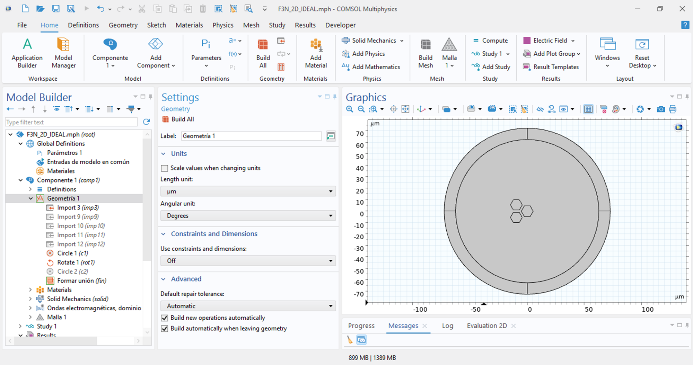This screenshot has width=693, height=365.
Task: Click the Model Builder vertical scrollbar
Action: pos(147,199)
